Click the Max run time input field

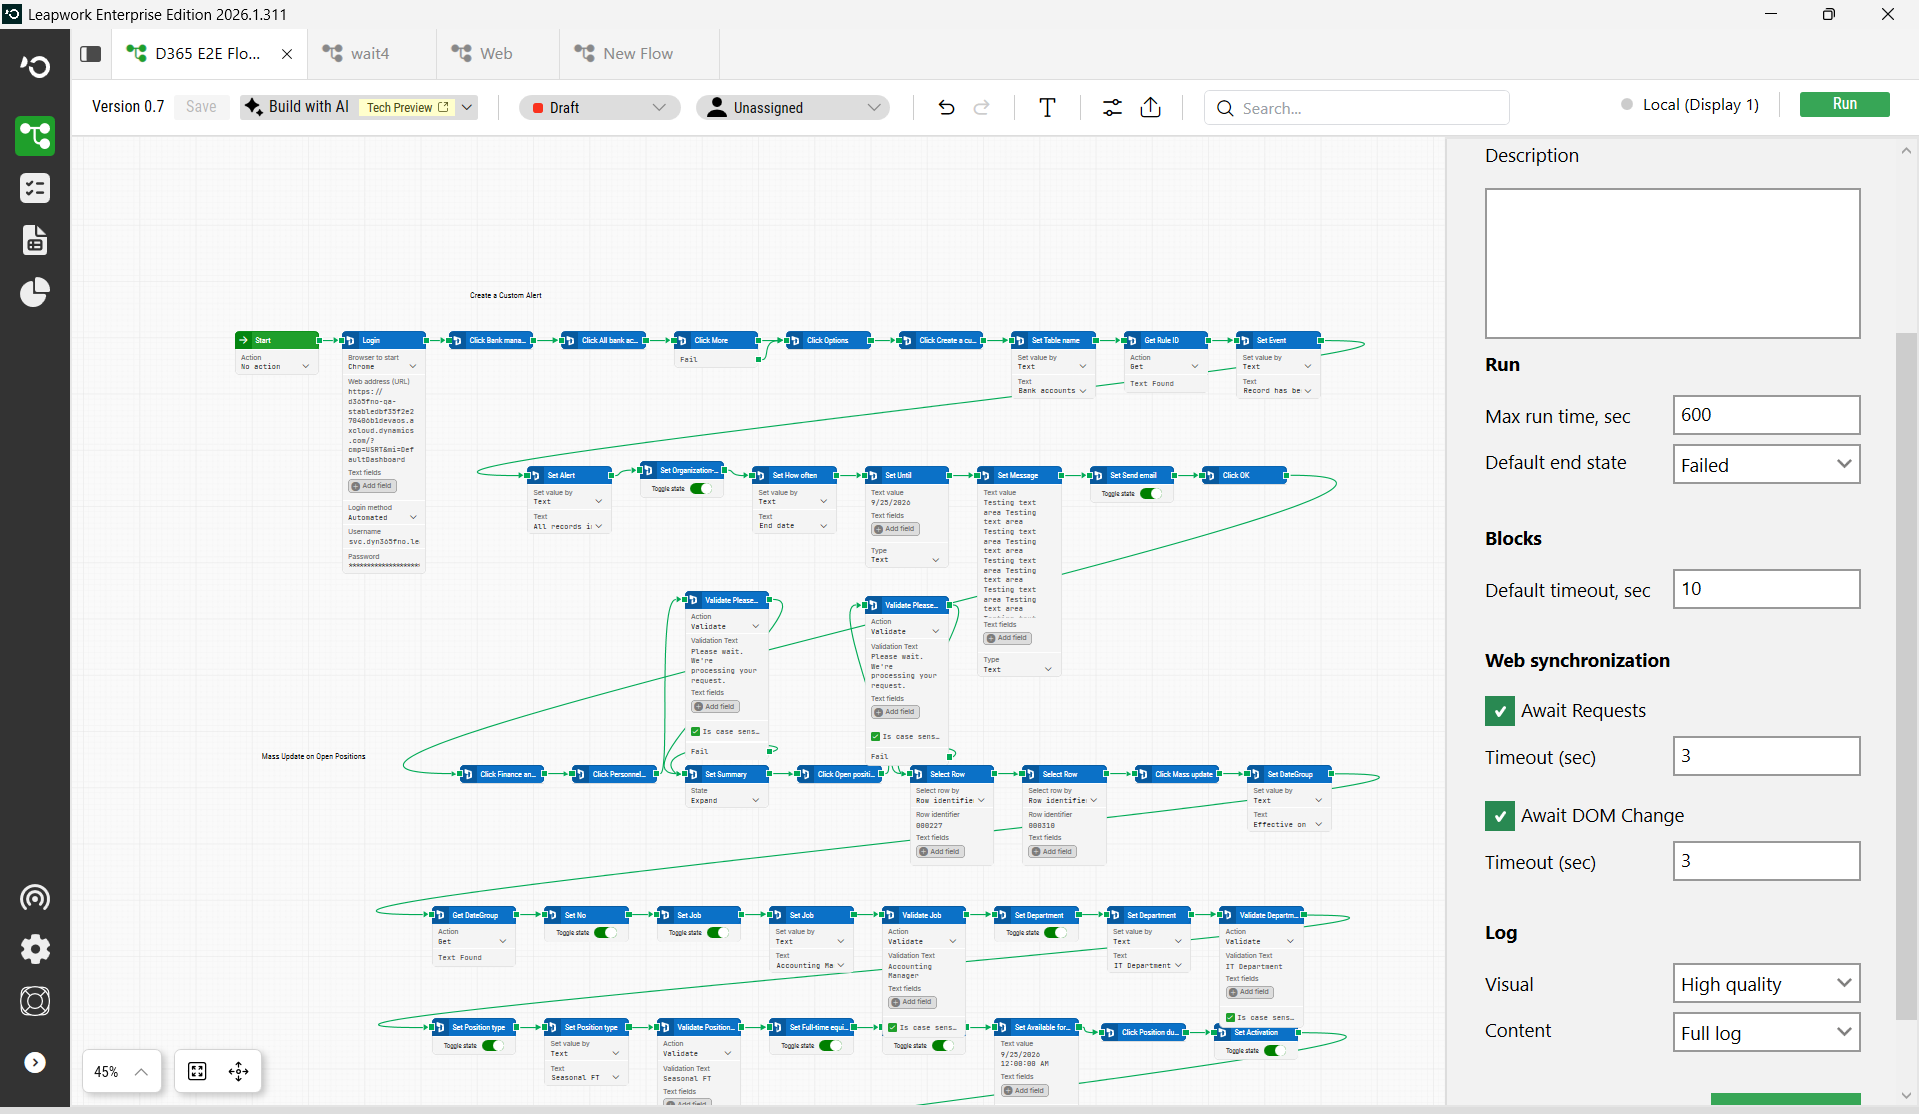tap(1766, 415)
